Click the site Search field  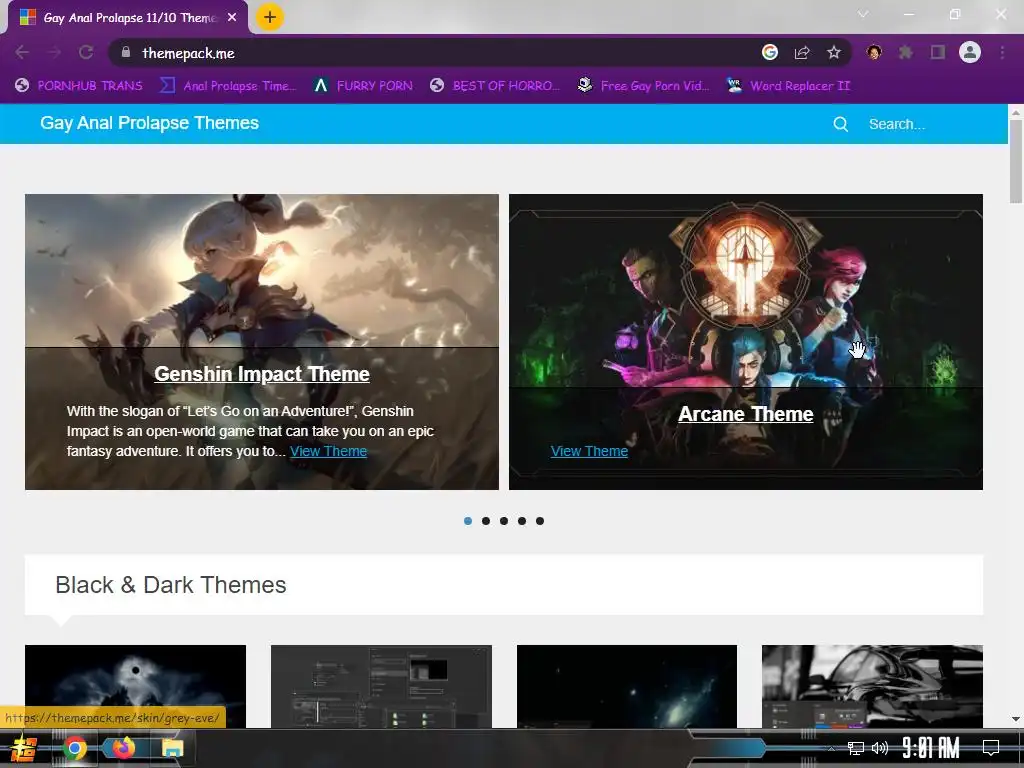tap(896, 124)
